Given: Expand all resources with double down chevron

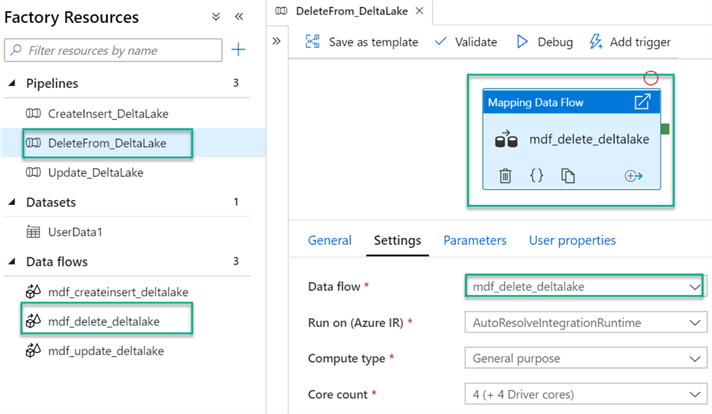Looking at the screenshot, I should coord(216,17).
